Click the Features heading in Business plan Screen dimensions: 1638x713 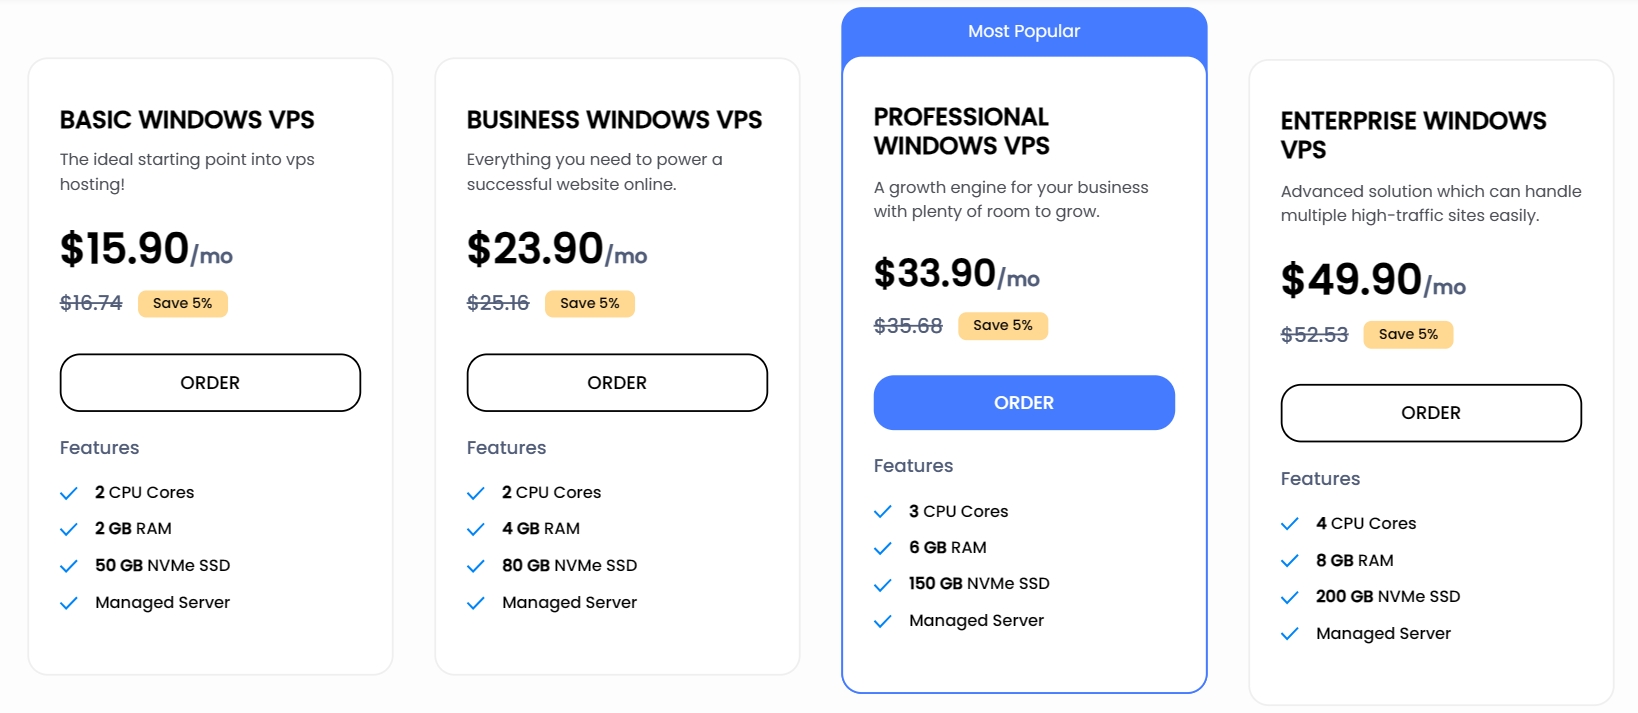pyautogui.click(x=506, y=447)
